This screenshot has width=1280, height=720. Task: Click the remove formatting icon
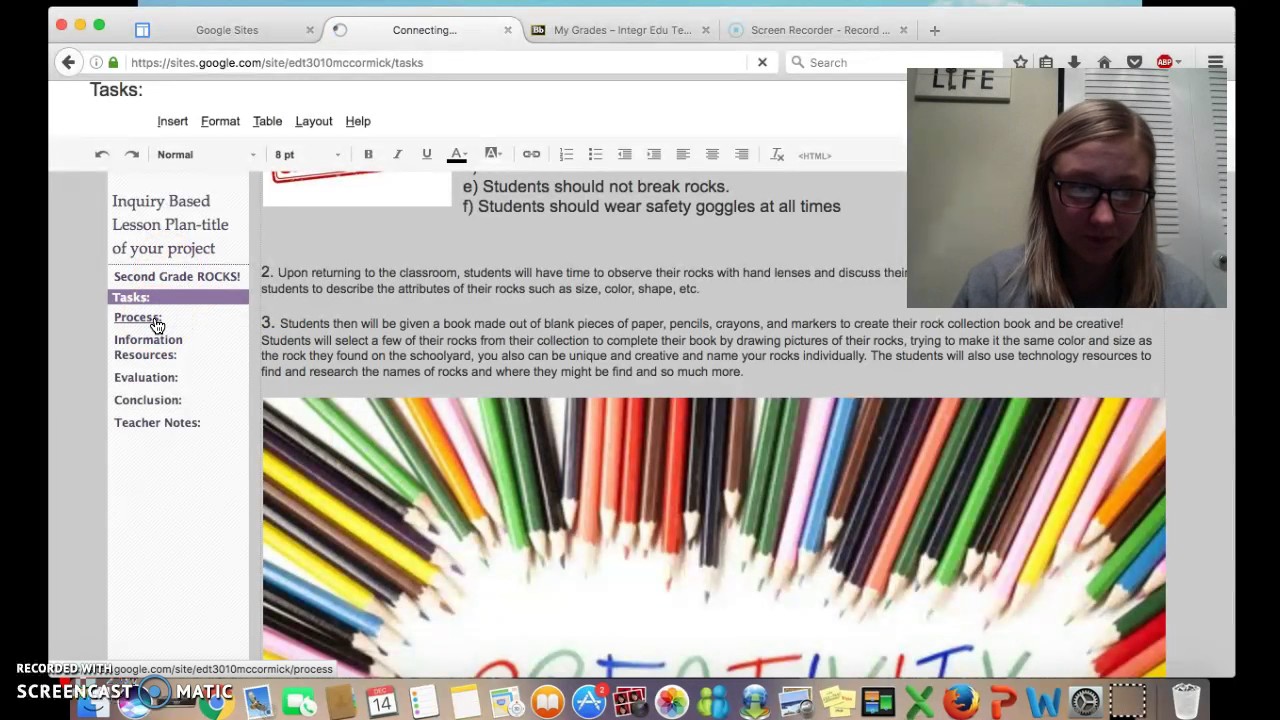tap(777, 155)
